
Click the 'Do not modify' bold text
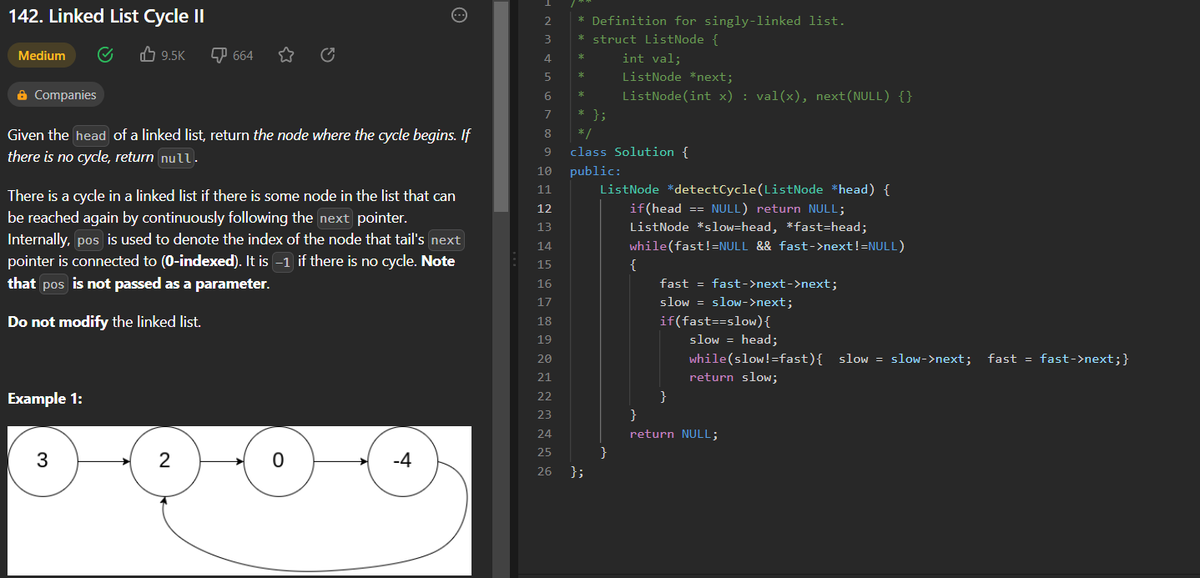point(58,322)
